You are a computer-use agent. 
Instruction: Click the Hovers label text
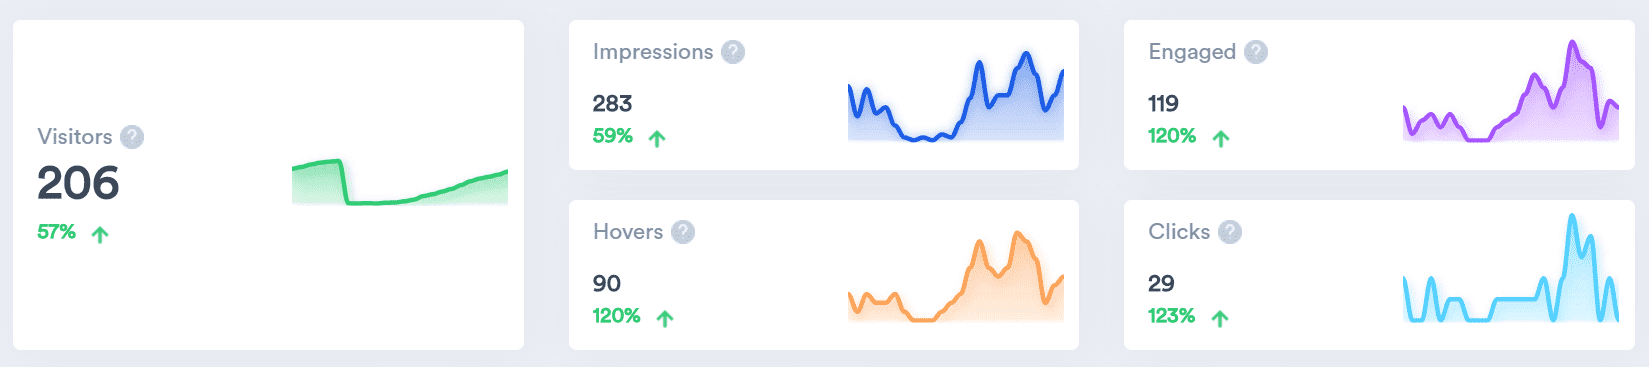pyautogui.click(x=628, y=232)
